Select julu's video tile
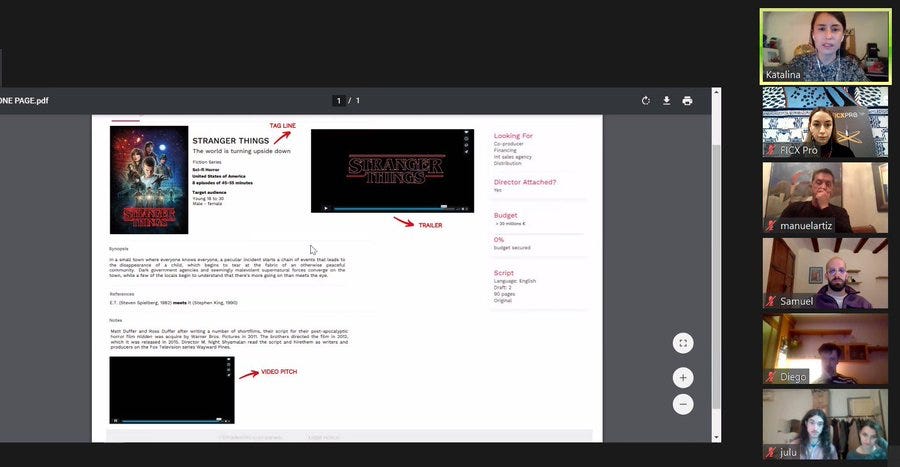The image size is (900, 467). 825,425
